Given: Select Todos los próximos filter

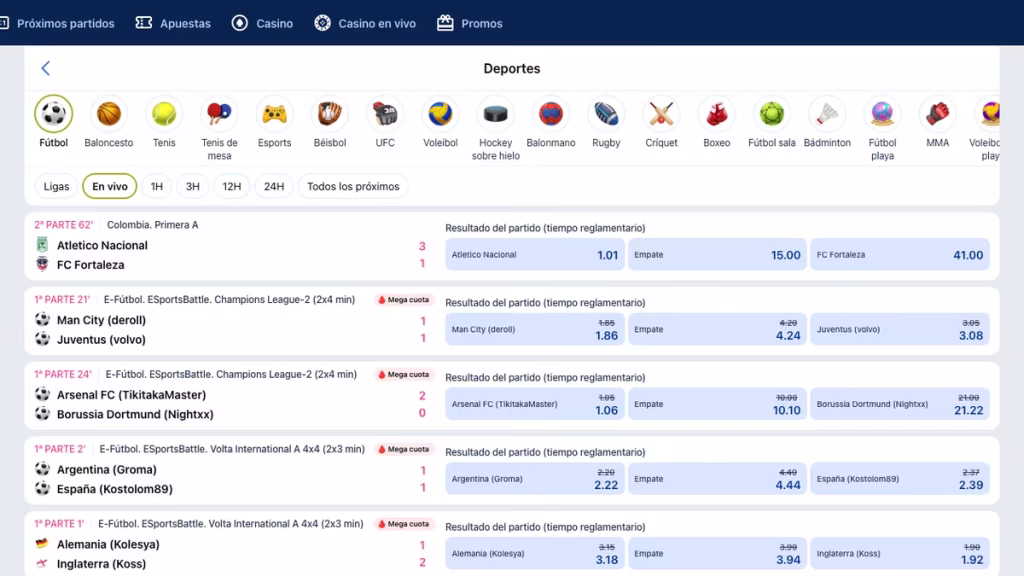Looking at the screenshot, I should (353, 186).
